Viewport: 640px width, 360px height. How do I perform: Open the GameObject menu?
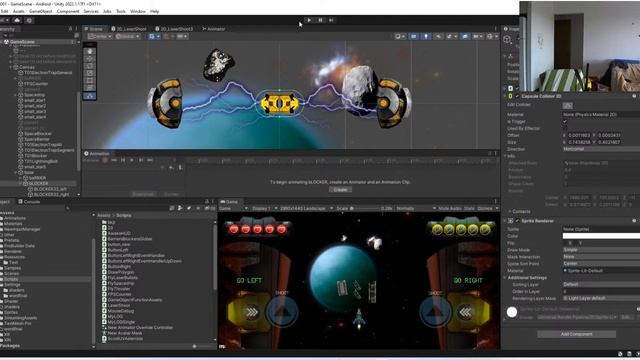(x=40, y=11)
